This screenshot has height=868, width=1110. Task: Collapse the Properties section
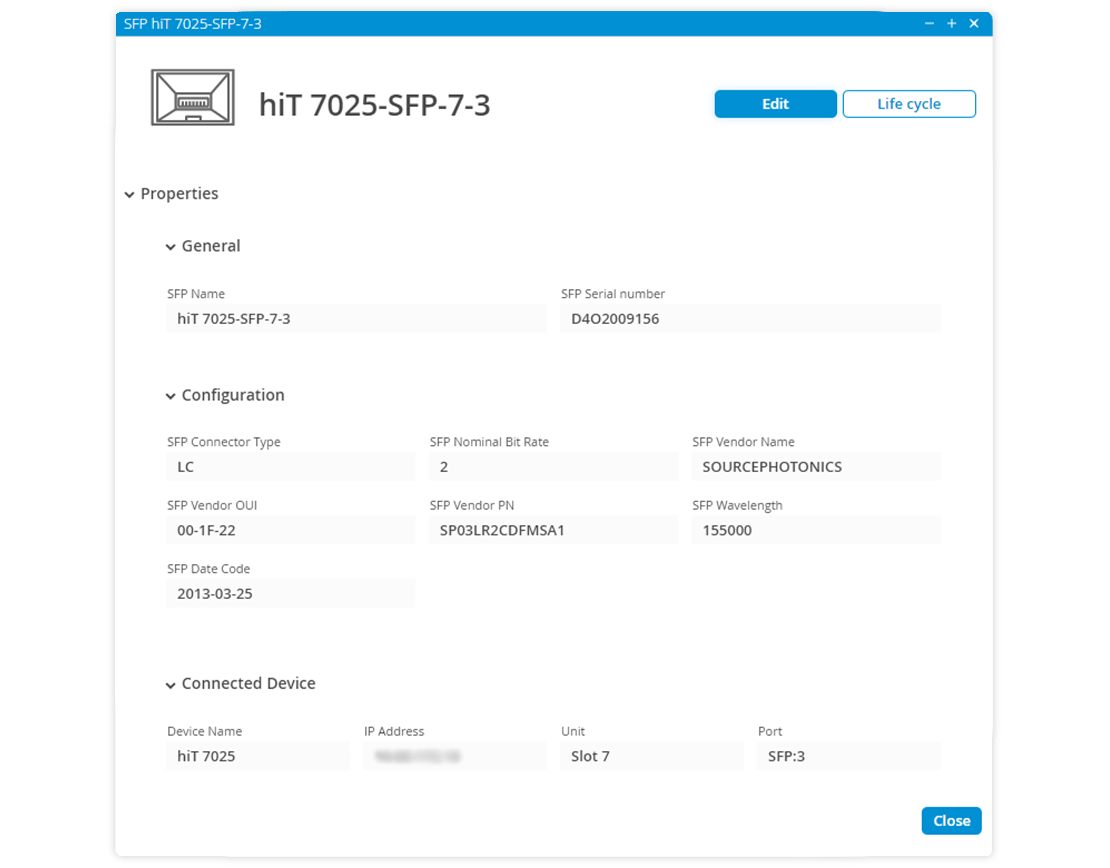point(130,194)
